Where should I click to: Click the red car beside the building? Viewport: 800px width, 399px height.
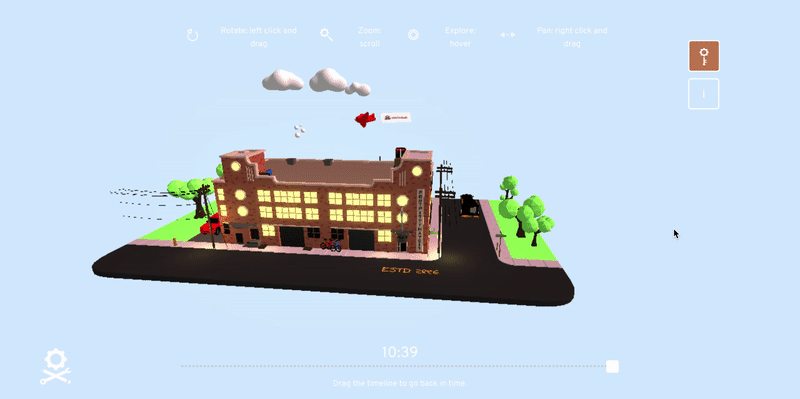pos(211,225)
